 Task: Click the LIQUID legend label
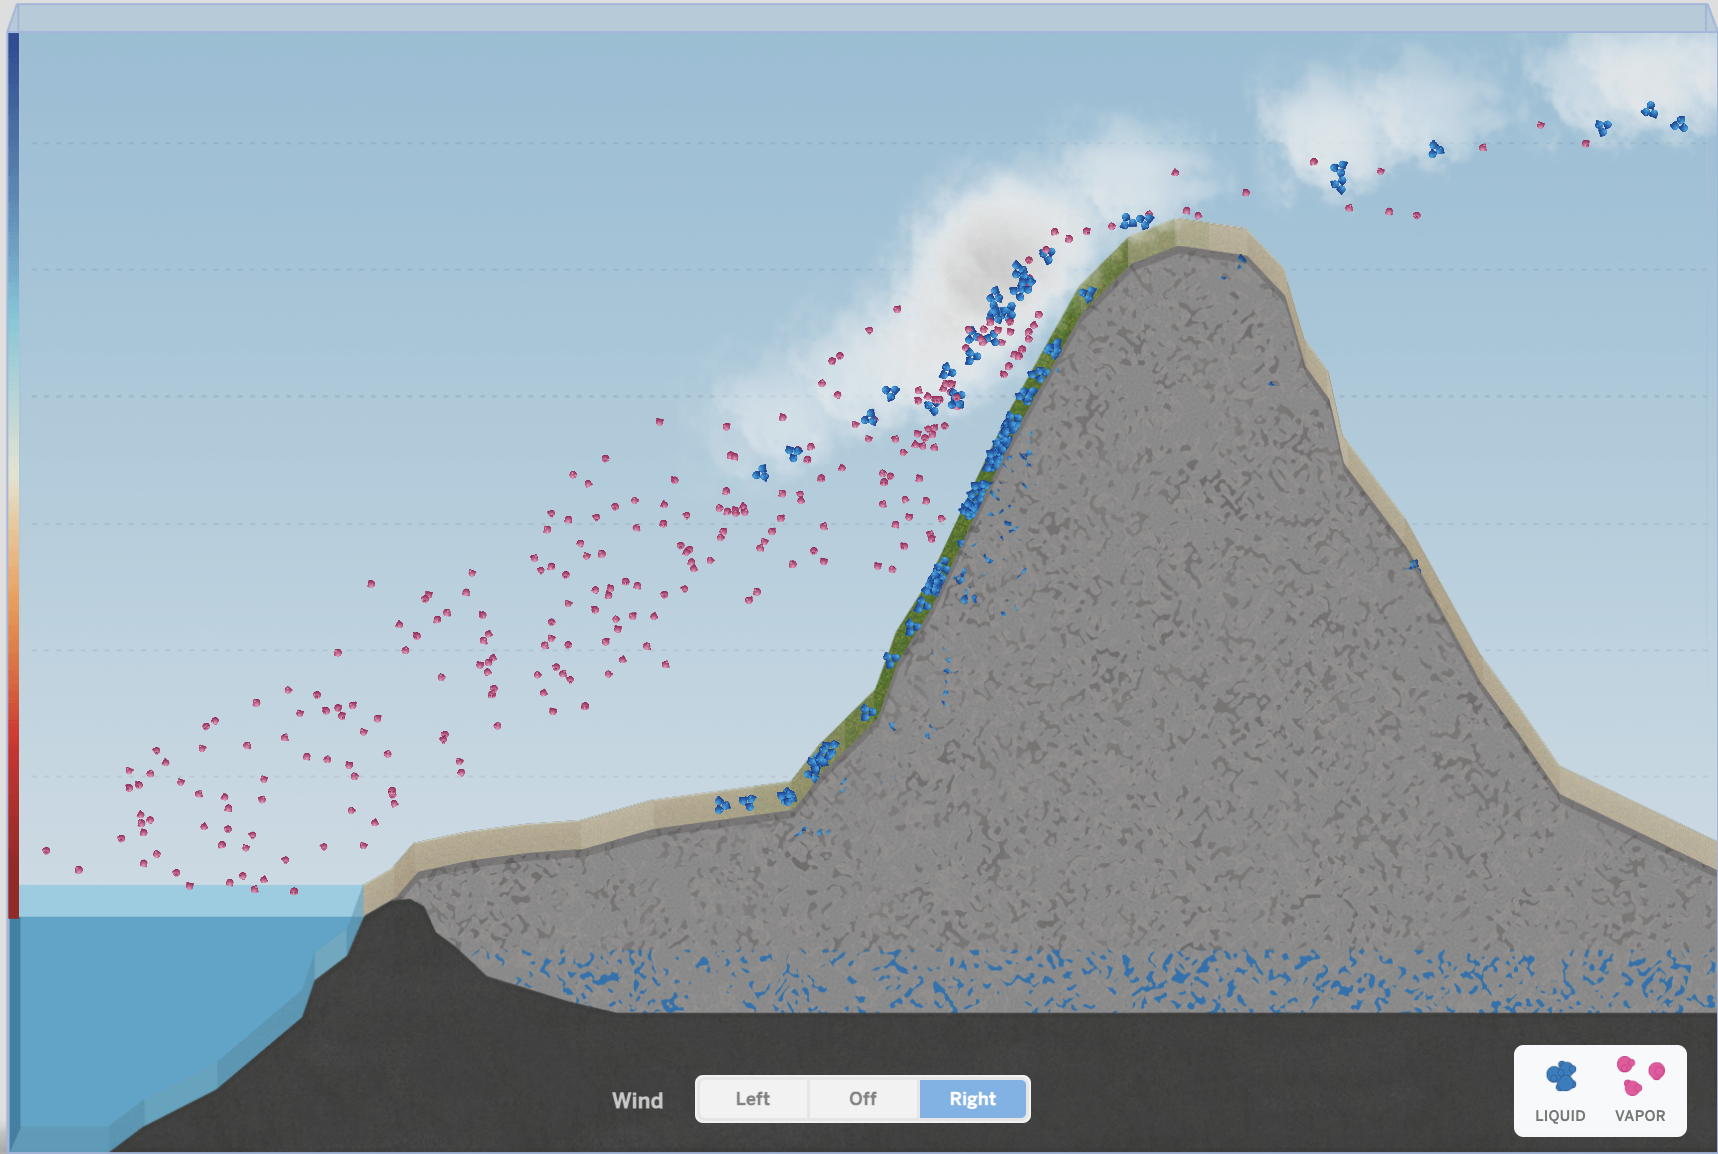point(1560,1116)
